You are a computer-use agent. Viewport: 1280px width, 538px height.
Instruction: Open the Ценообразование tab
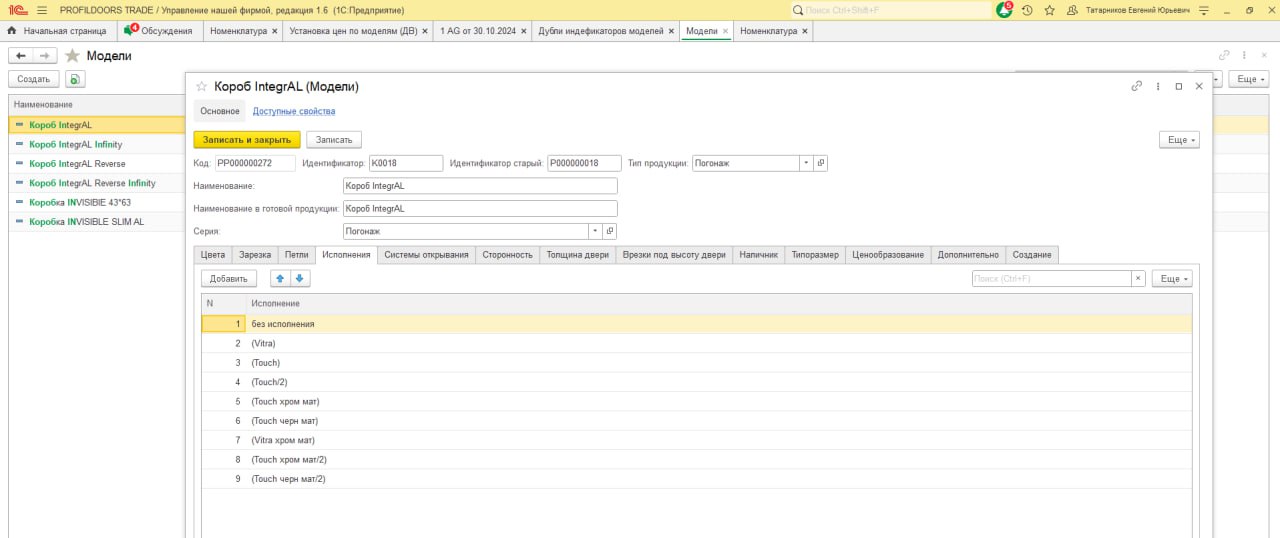(887, 255)
